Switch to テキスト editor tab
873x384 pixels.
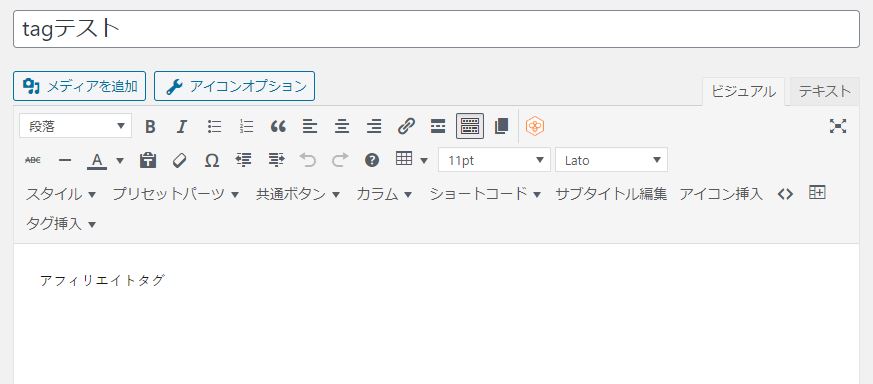pyautogui.click(x=825, y=91)
